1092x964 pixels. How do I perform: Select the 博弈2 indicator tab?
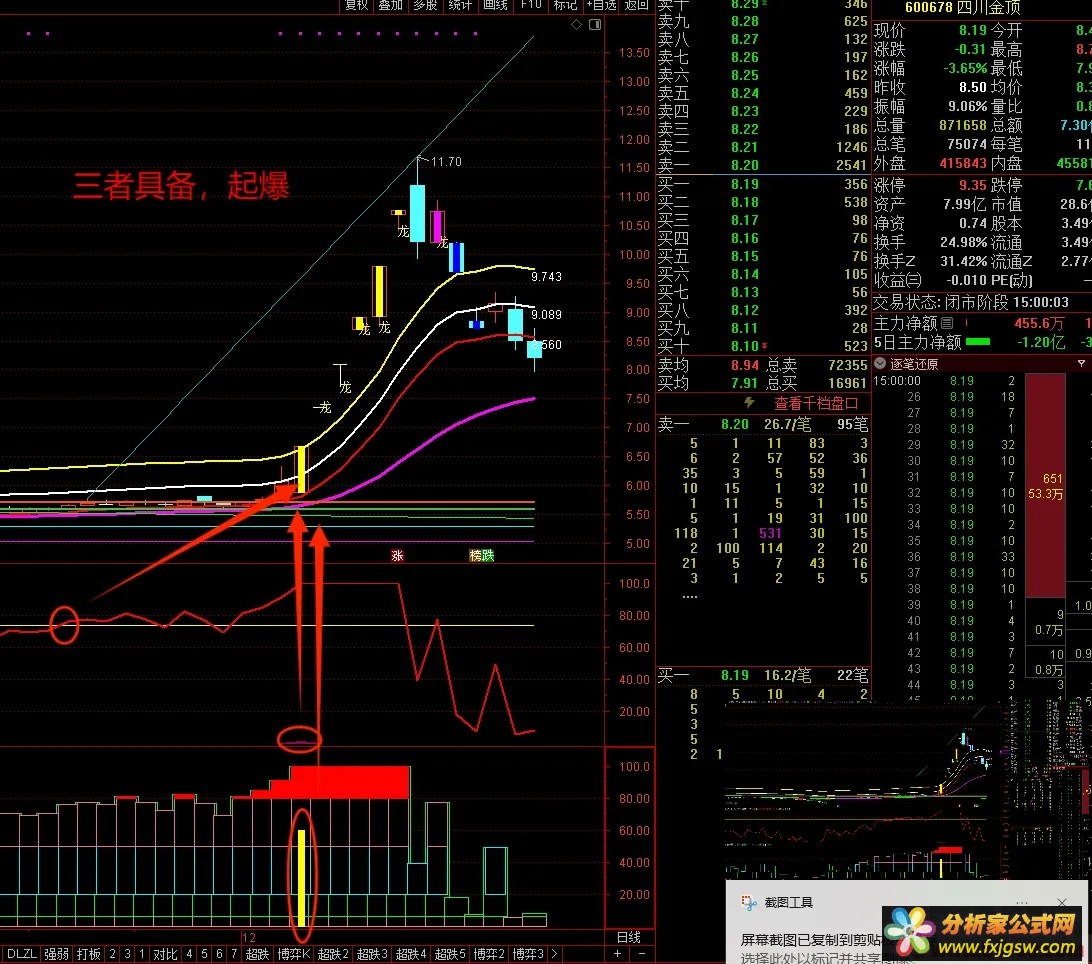pos(489,954)
